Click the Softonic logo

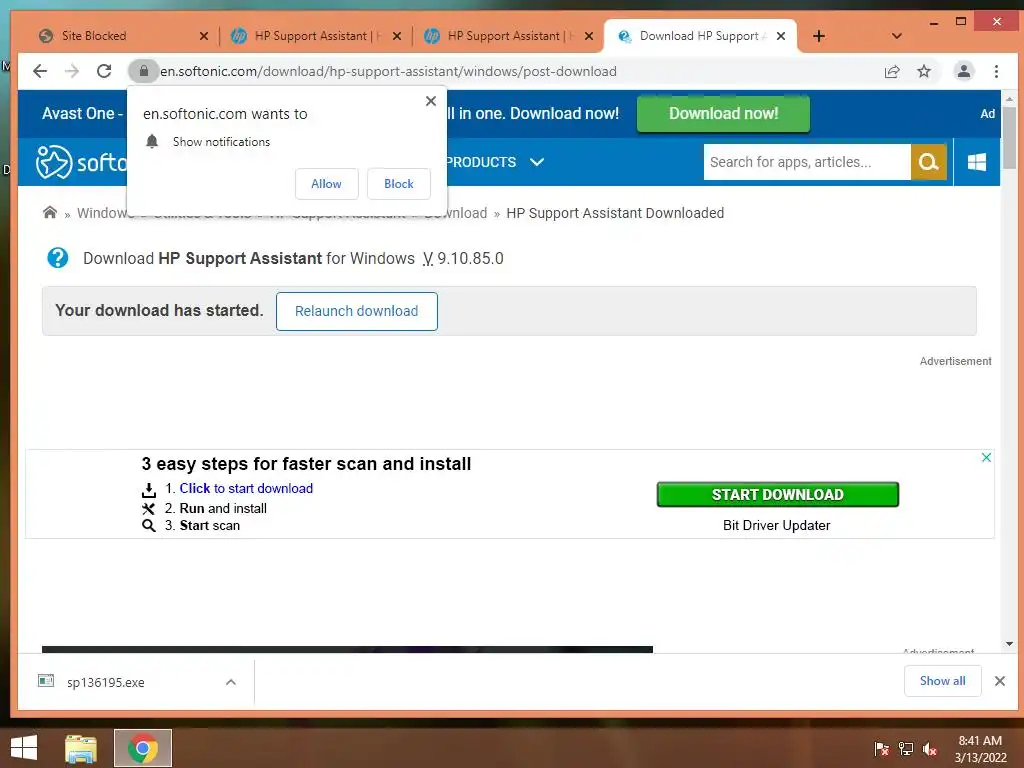click(81, 162)
